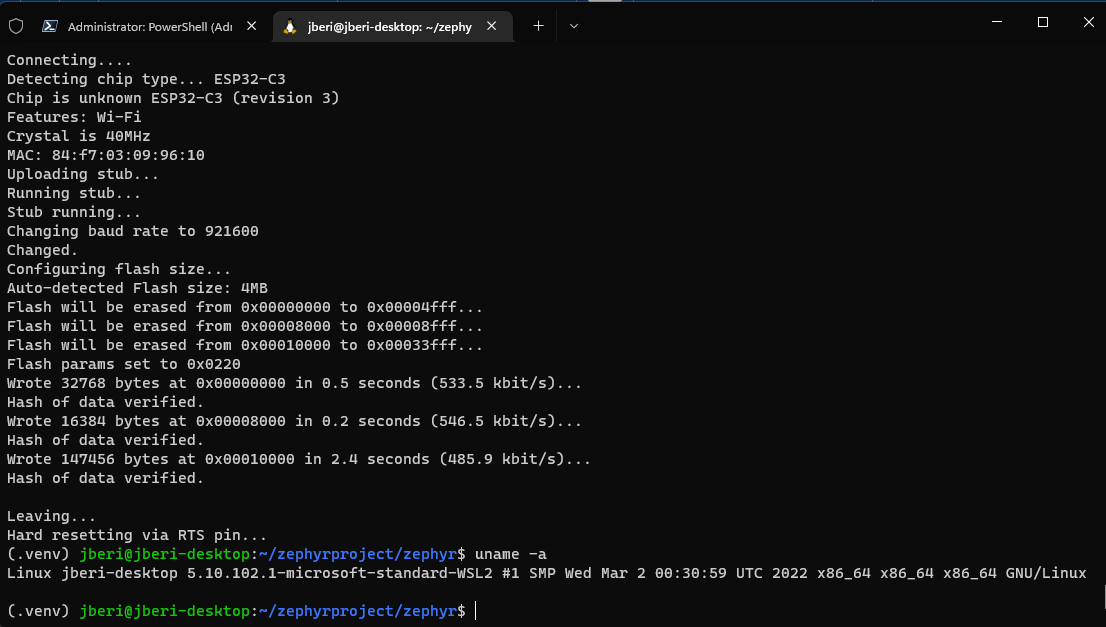1106x627 pixels.
Task: Click at the final shell prompt cursor
Action: click(476, 611)
